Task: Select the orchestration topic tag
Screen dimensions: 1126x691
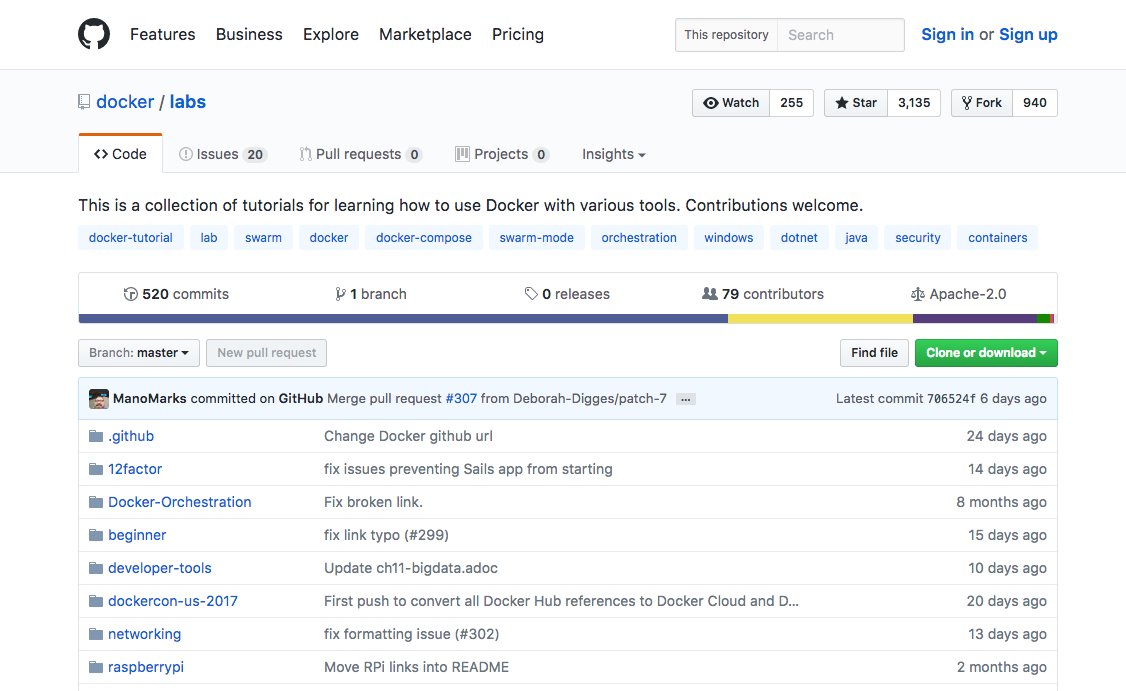Action: (x=639, y=238)
